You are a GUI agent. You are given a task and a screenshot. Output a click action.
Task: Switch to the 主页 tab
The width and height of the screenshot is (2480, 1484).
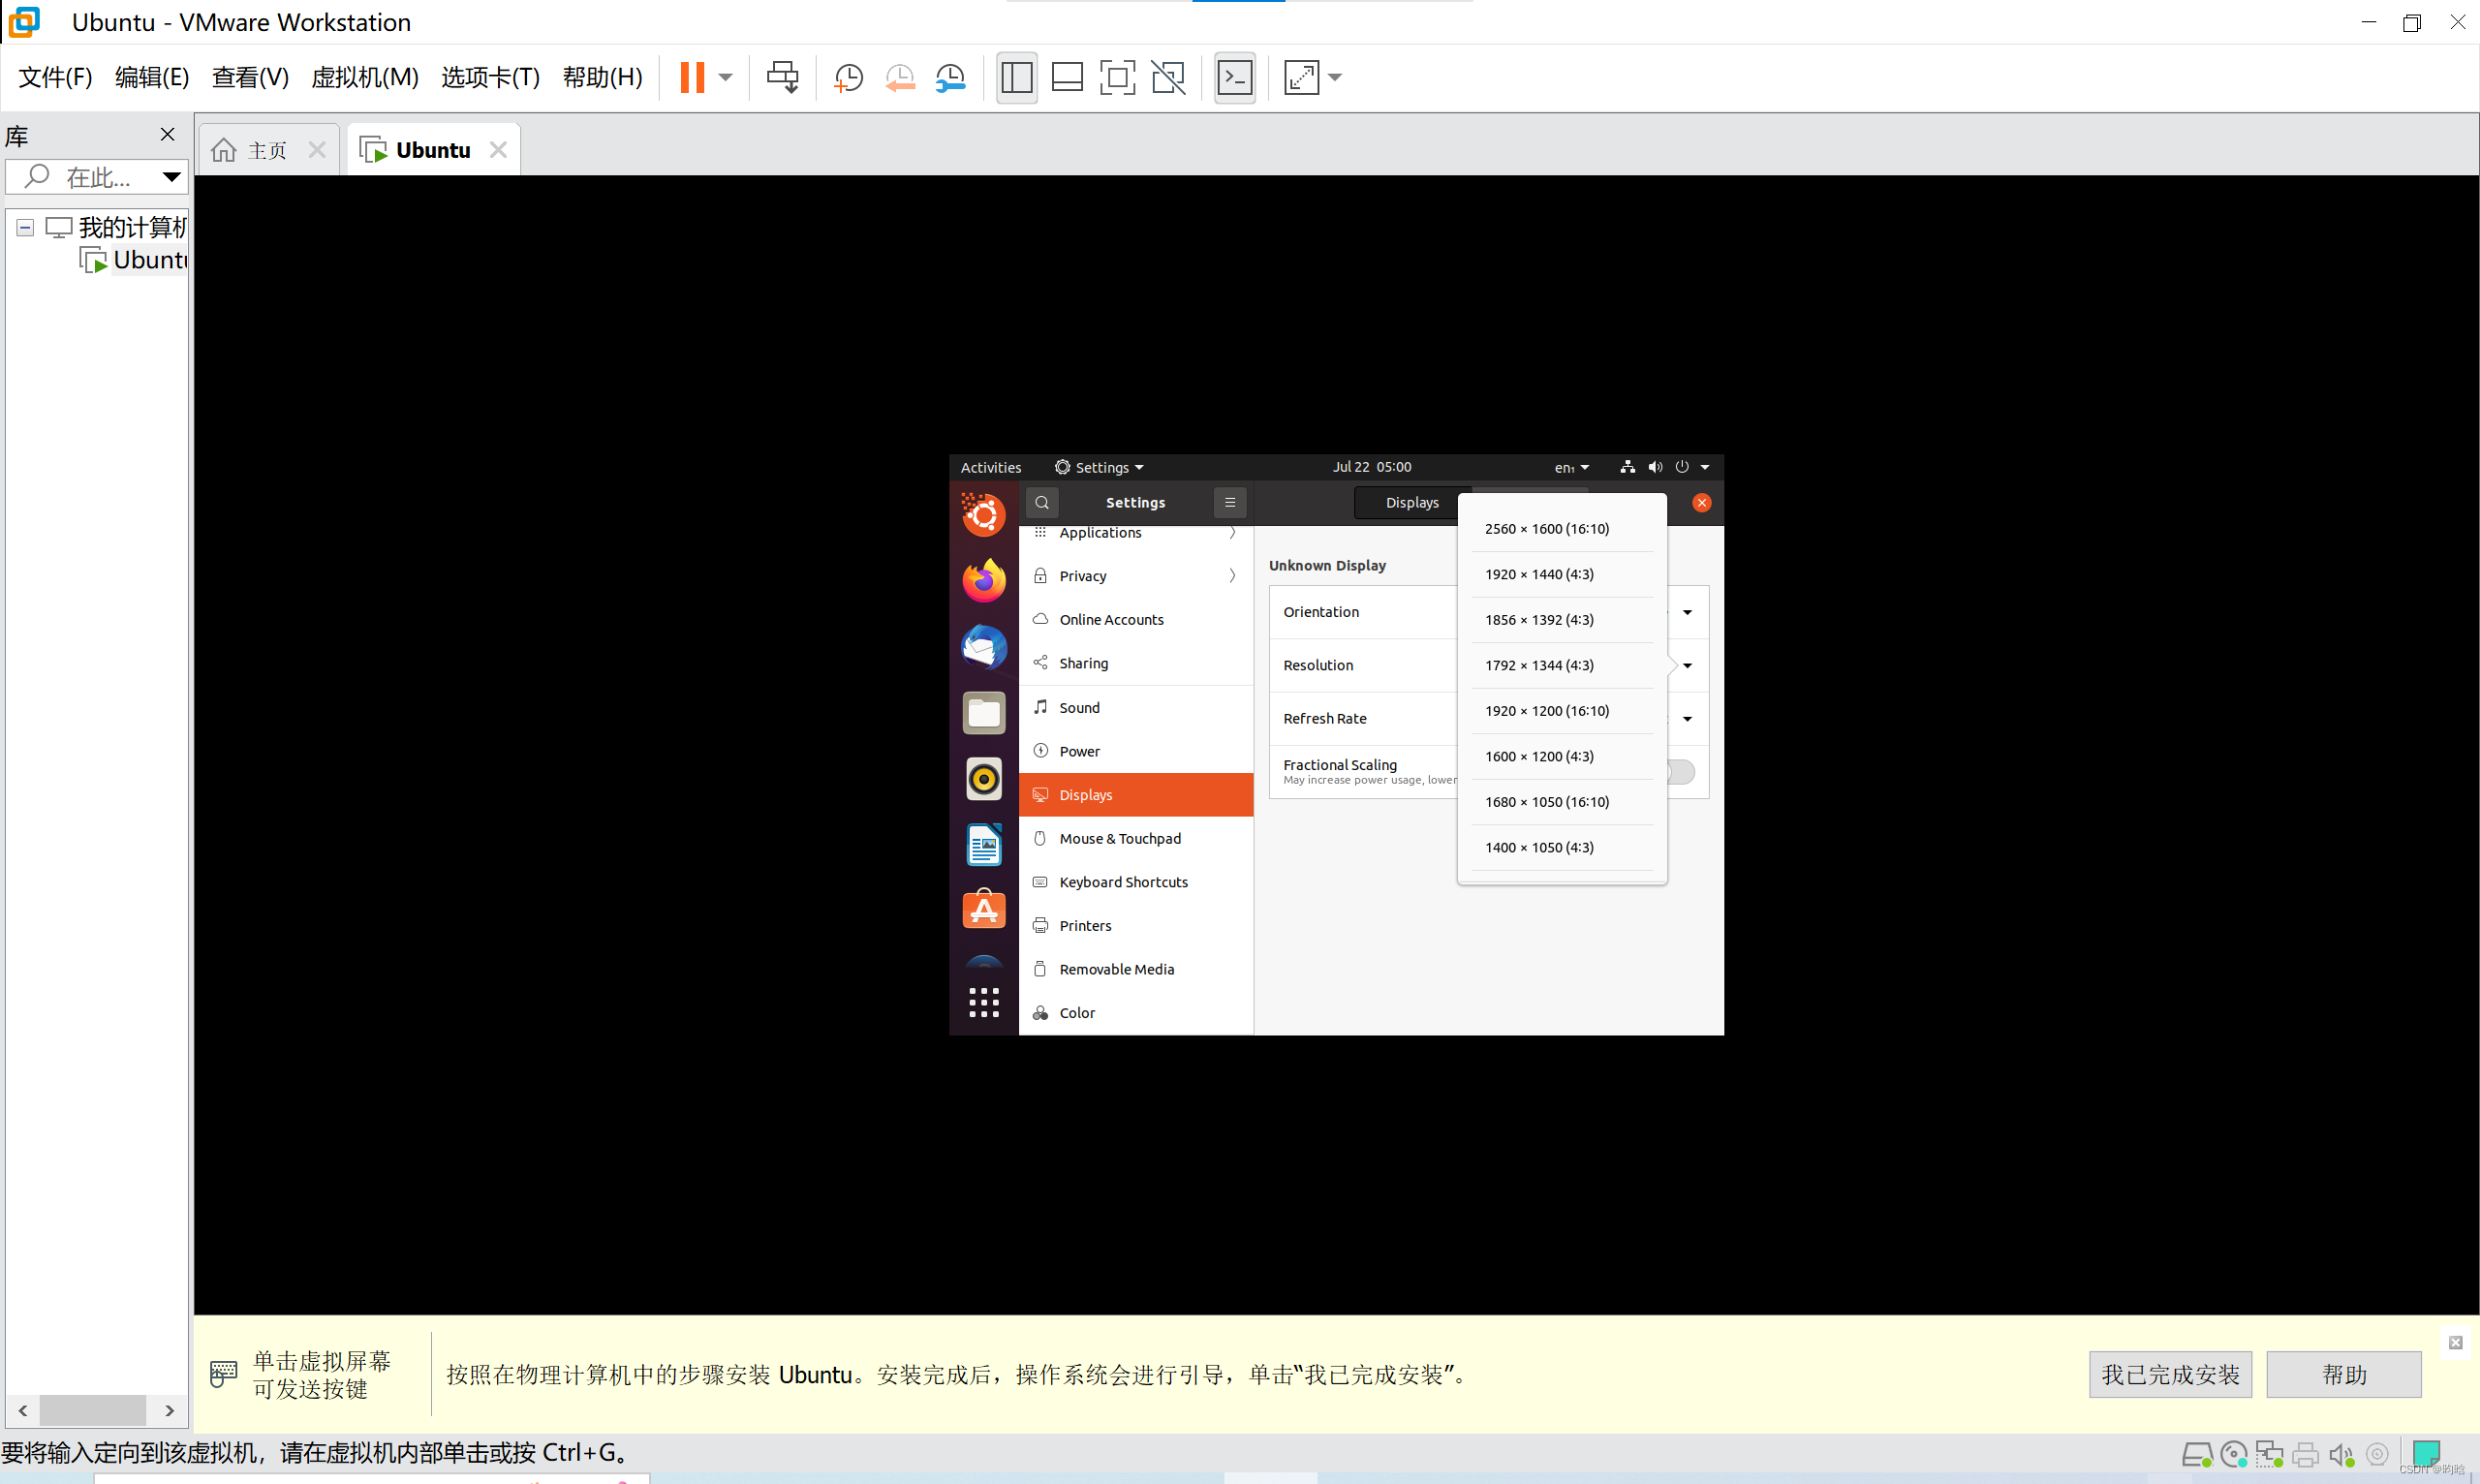coord(262,148)
